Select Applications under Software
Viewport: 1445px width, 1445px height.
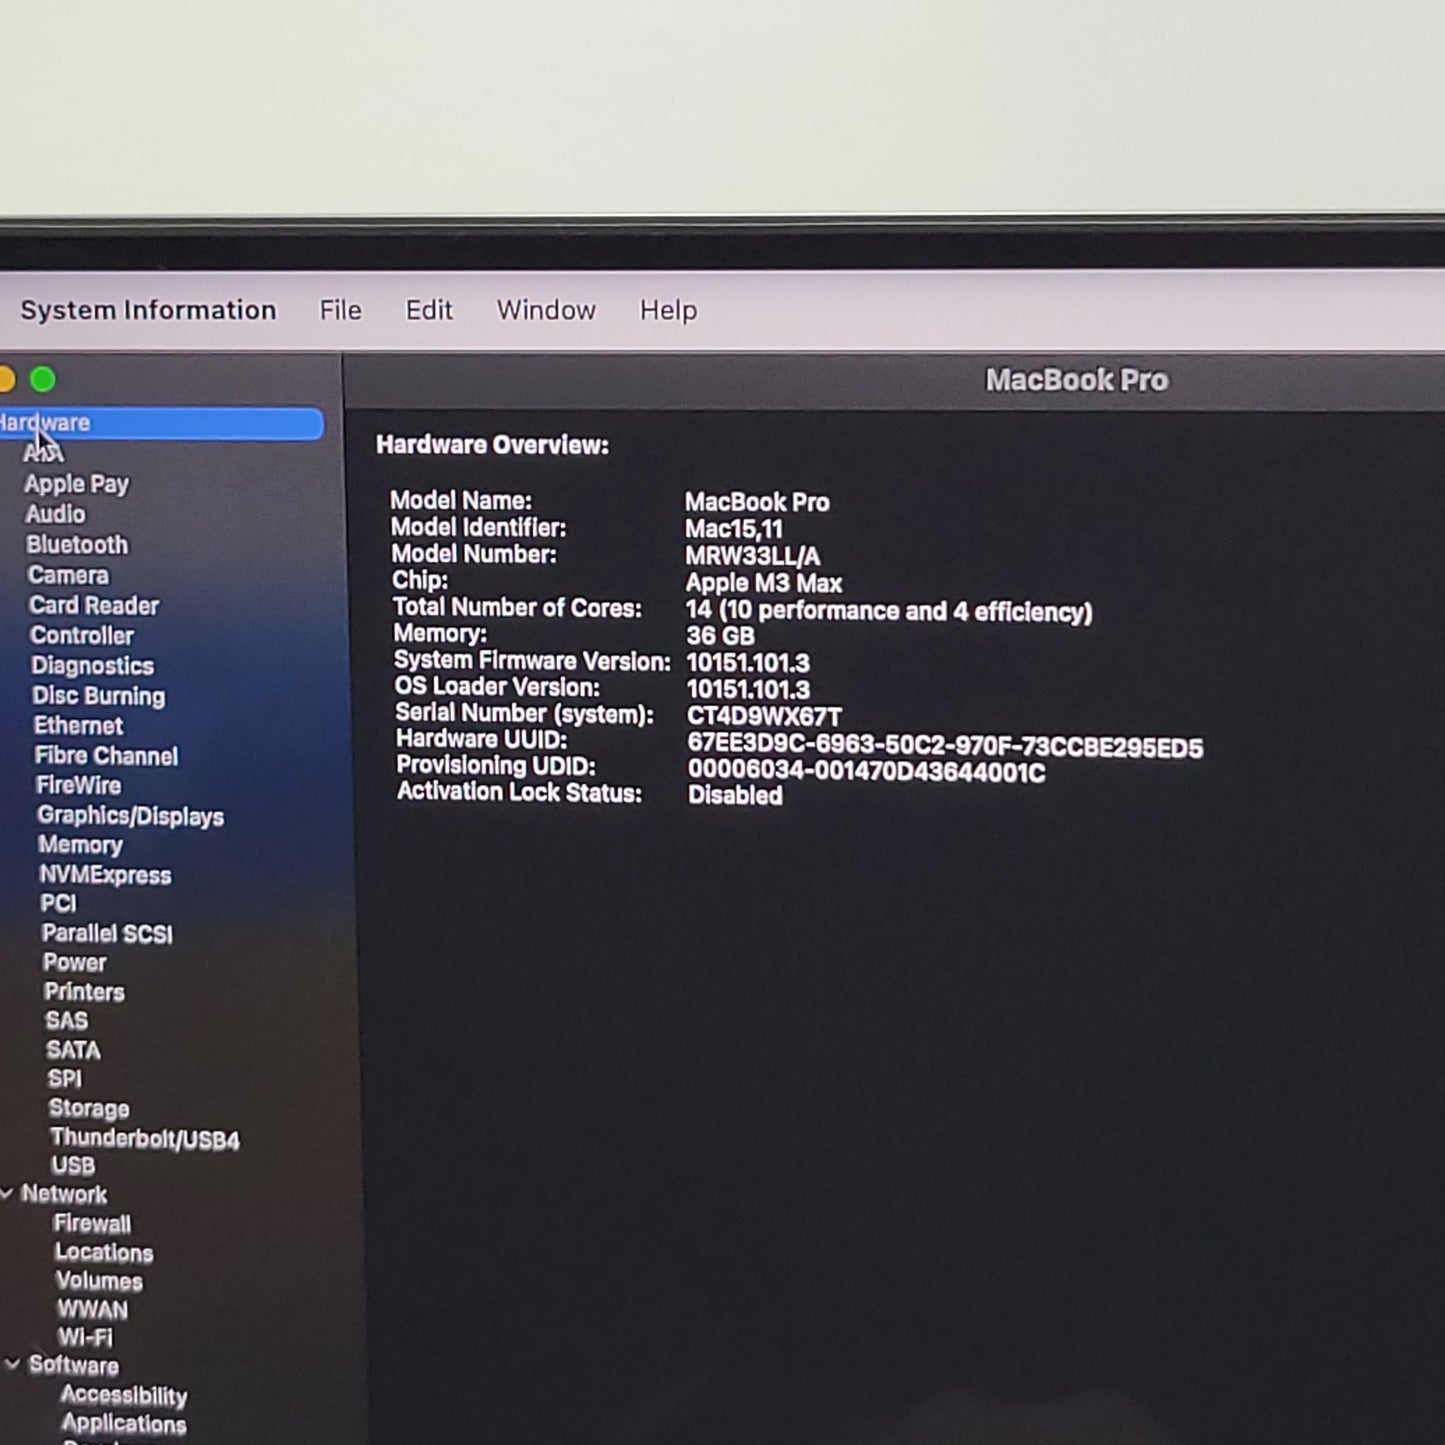pos(124,1423)
